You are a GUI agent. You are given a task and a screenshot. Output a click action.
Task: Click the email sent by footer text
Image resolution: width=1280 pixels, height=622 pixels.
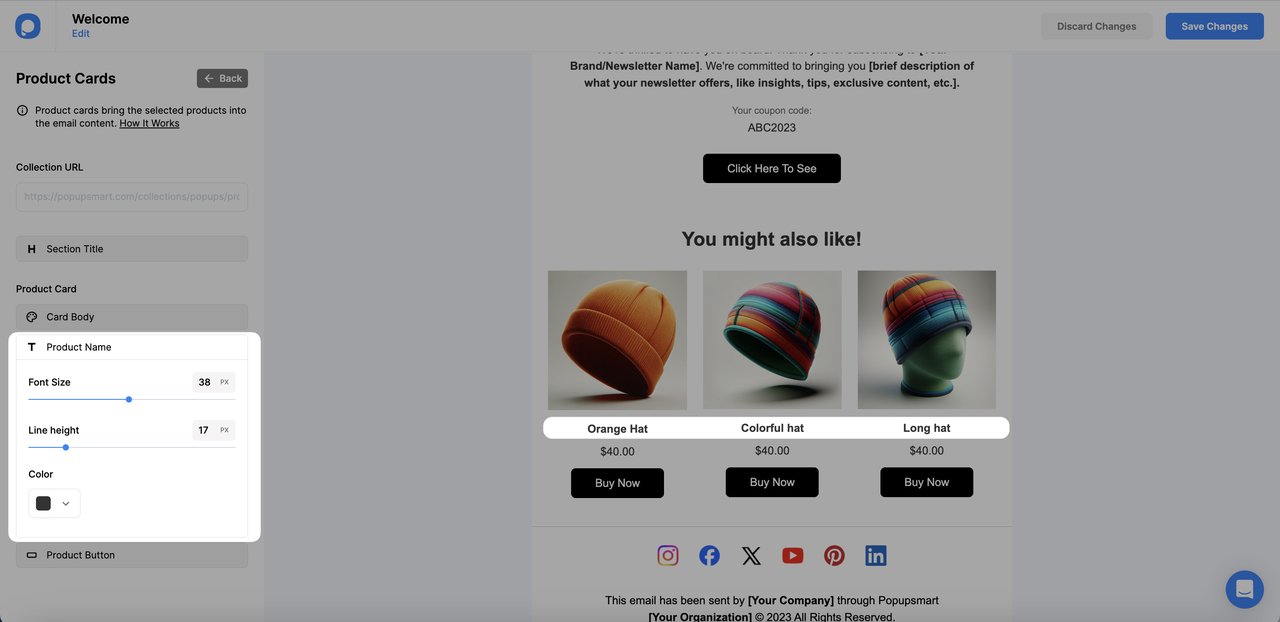[772, 600]
